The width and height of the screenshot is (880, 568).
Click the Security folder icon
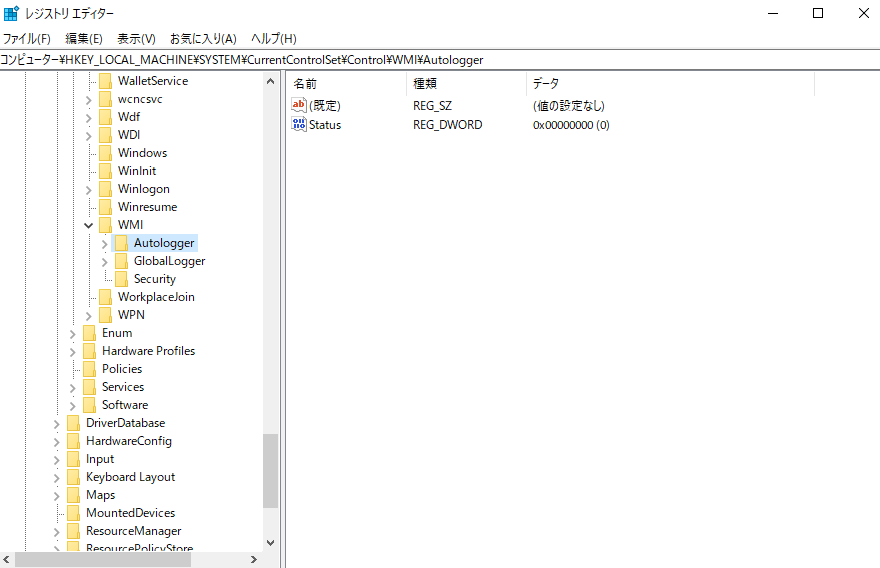121,279
